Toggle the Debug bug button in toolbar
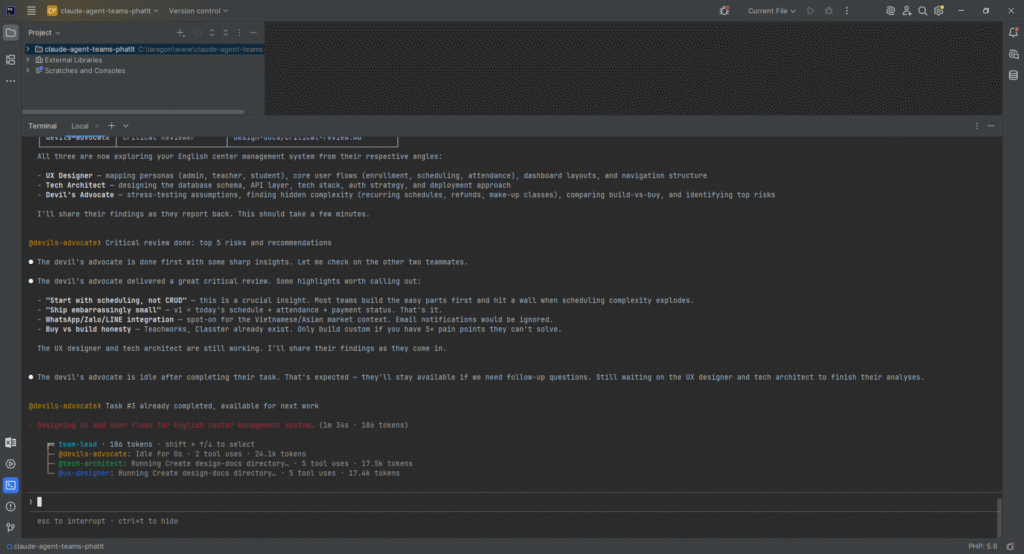Image resolution: width=1024 pixels, height=554 pixels. point(827,11)
